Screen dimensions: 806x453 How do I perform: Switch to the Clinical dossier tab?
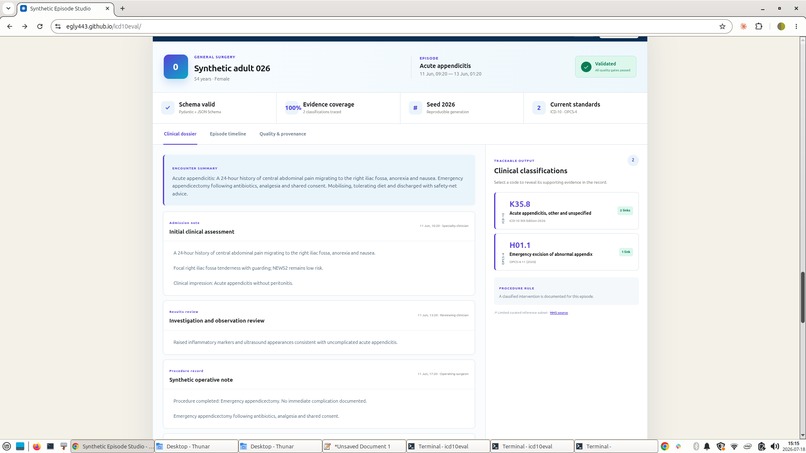click(x=180, y=134)
